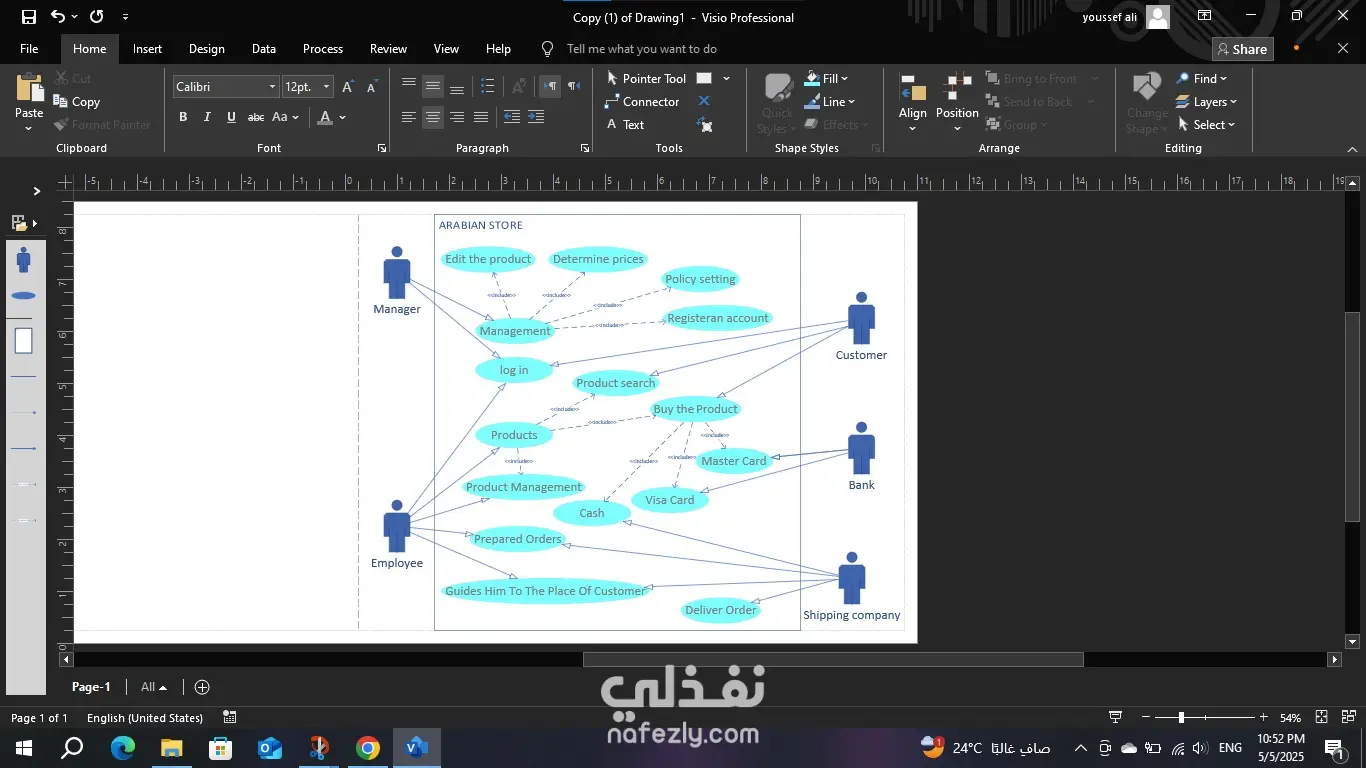Toggle Italic text style
This screenshot has height=768, width=1366.
[x=207, y=117]
